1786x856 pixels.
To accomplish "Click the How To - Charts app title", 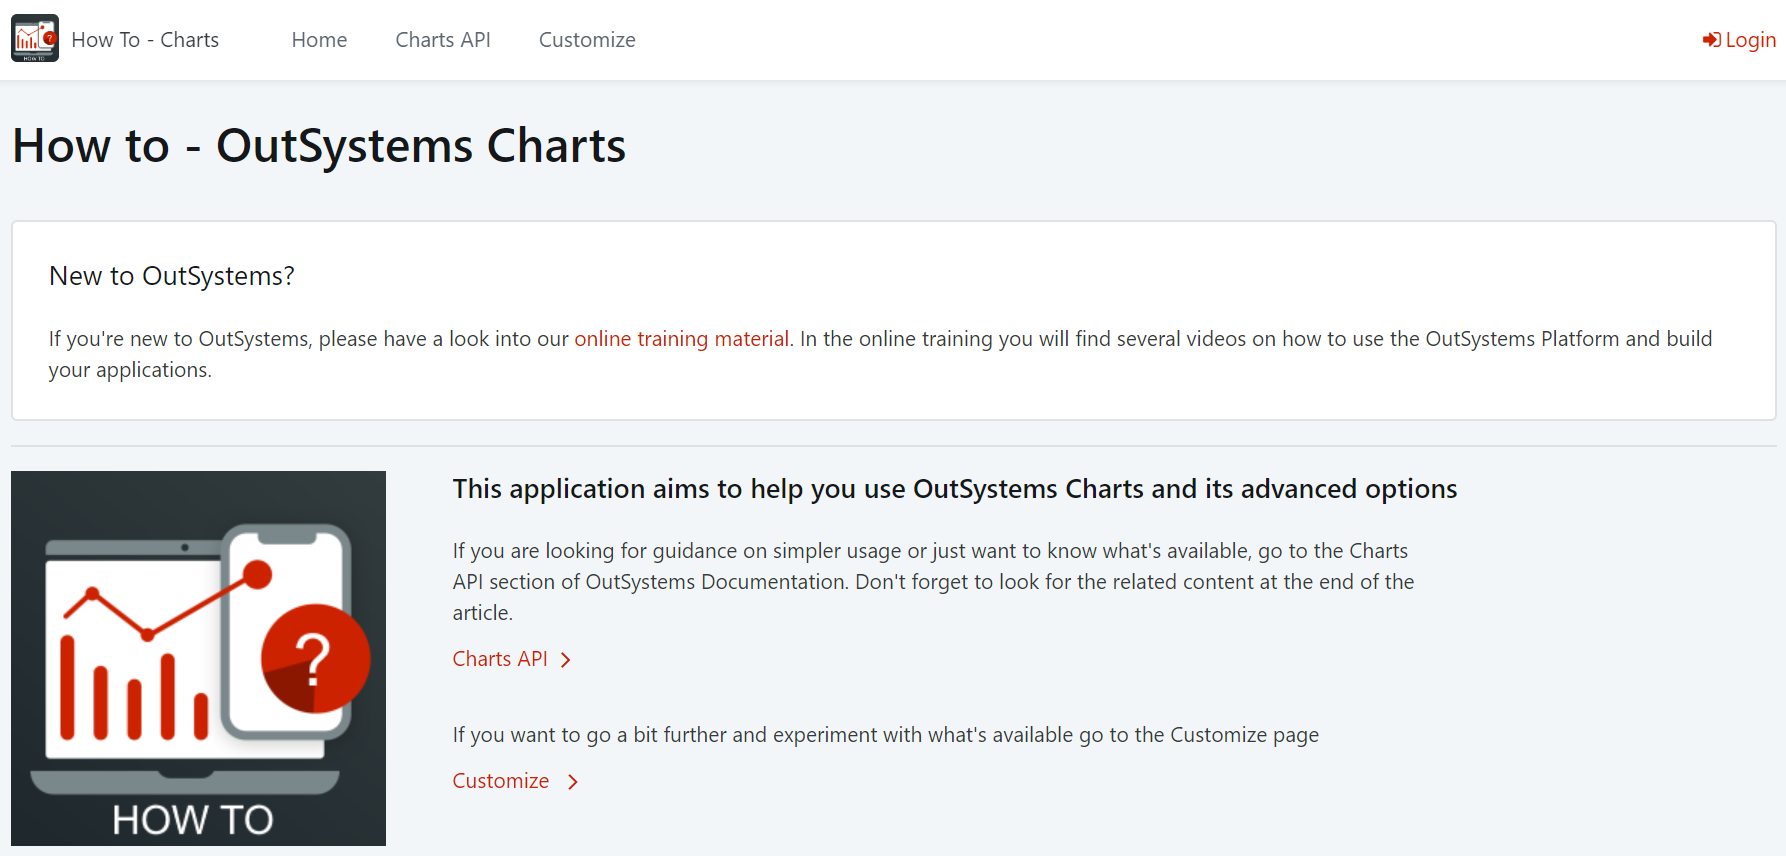I will click(x=145, y=40).
